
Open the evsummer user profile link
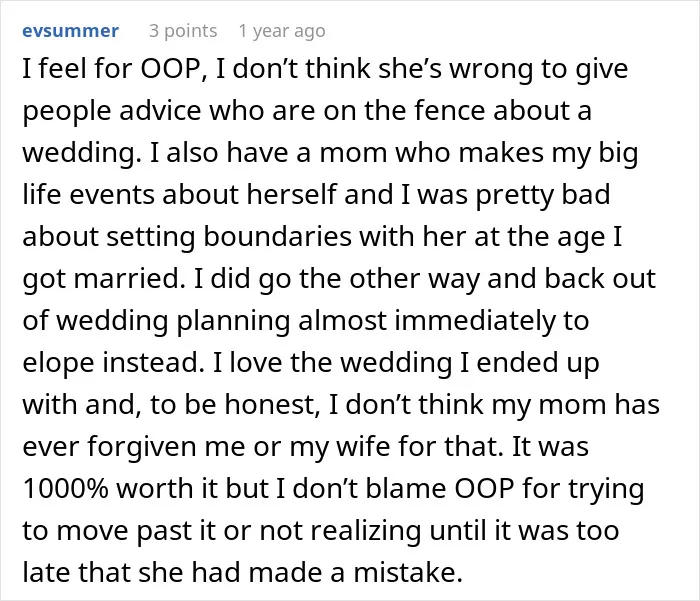click(71, 31)
